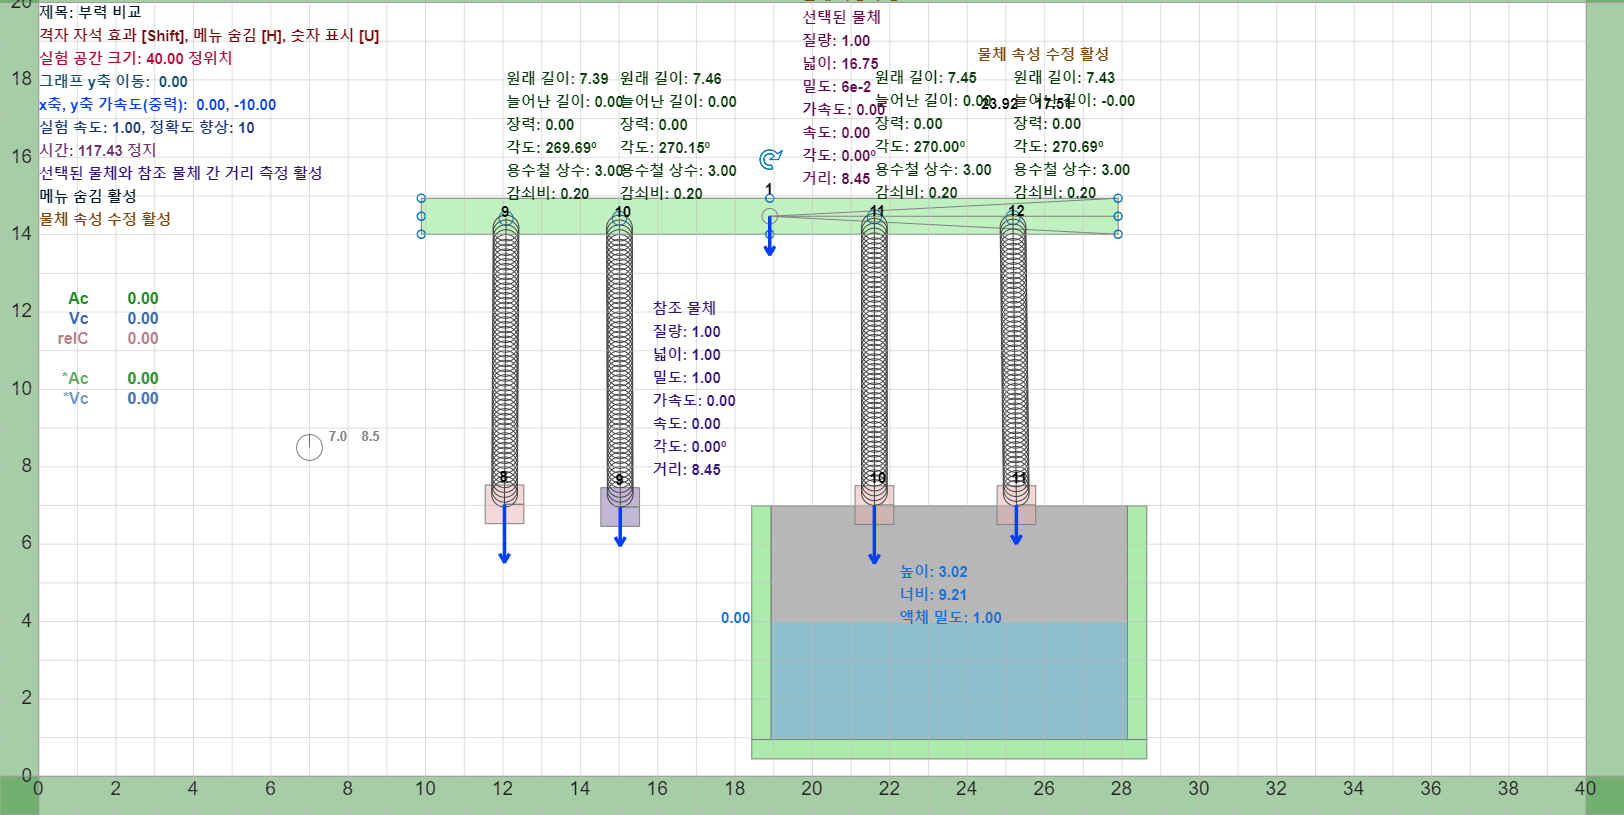Click the '선택된 물체' heading
The image size is (1624, 815).
coord(841,17)
